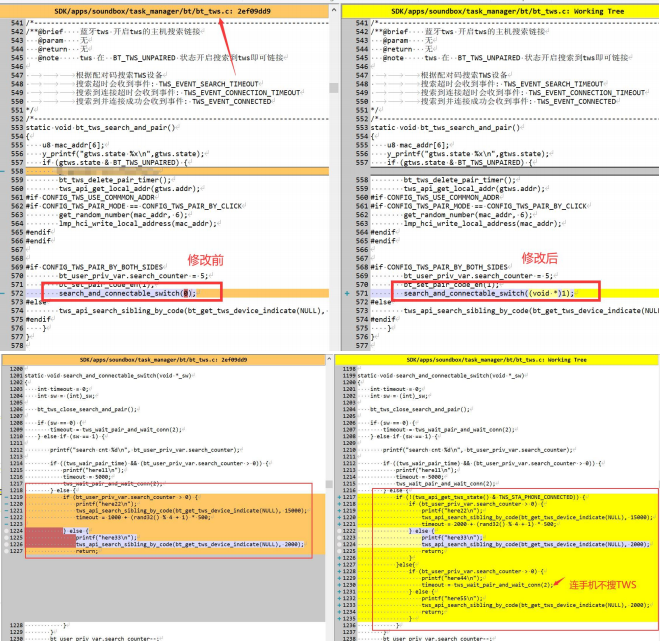
Task: Click '#if CONFIG_TWS_PAIR_BY_BOTH_SIDES' on 2ef09dd9 line 569
Action: [x=94, y=267]
